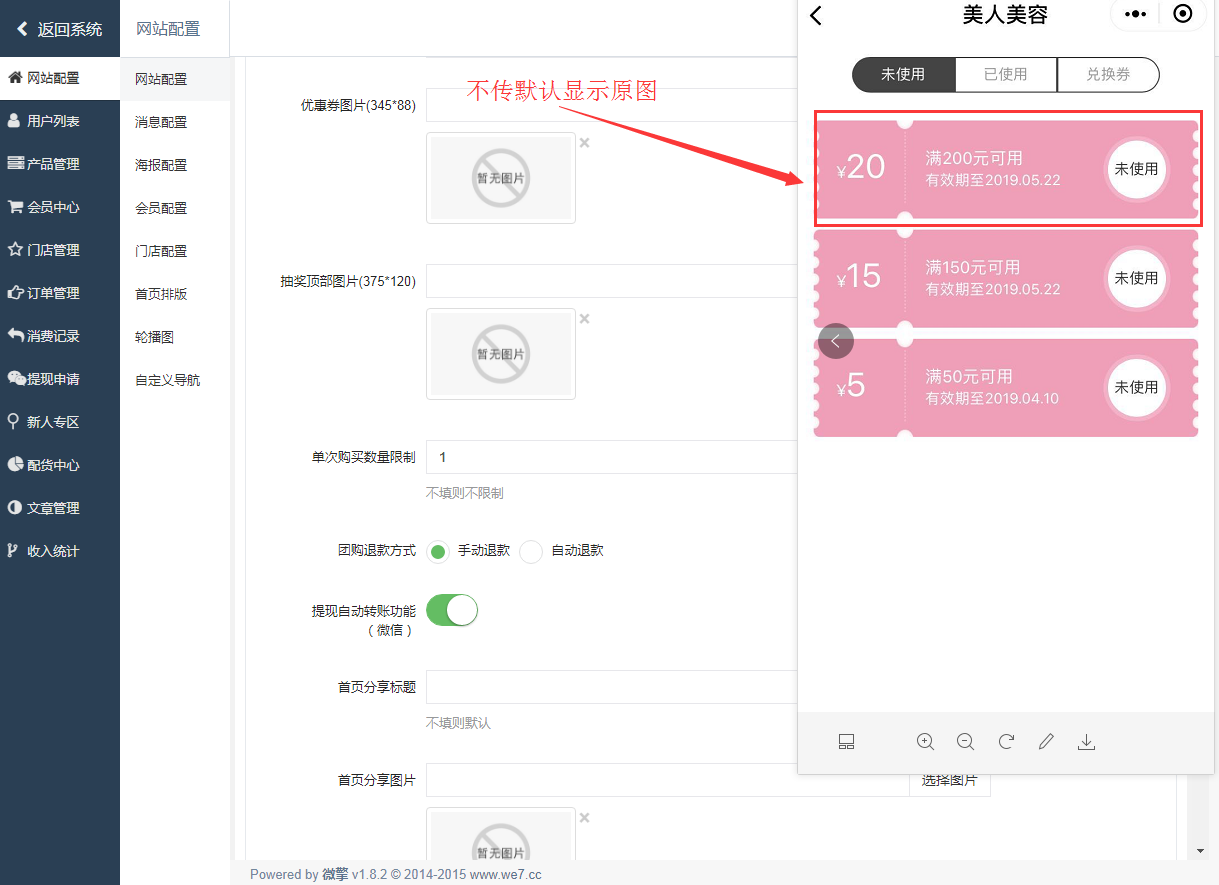Viewport: 1219px width, 885px height.
Task: Click the 满200元可用 coupon text
Action: tap(974, 158)
